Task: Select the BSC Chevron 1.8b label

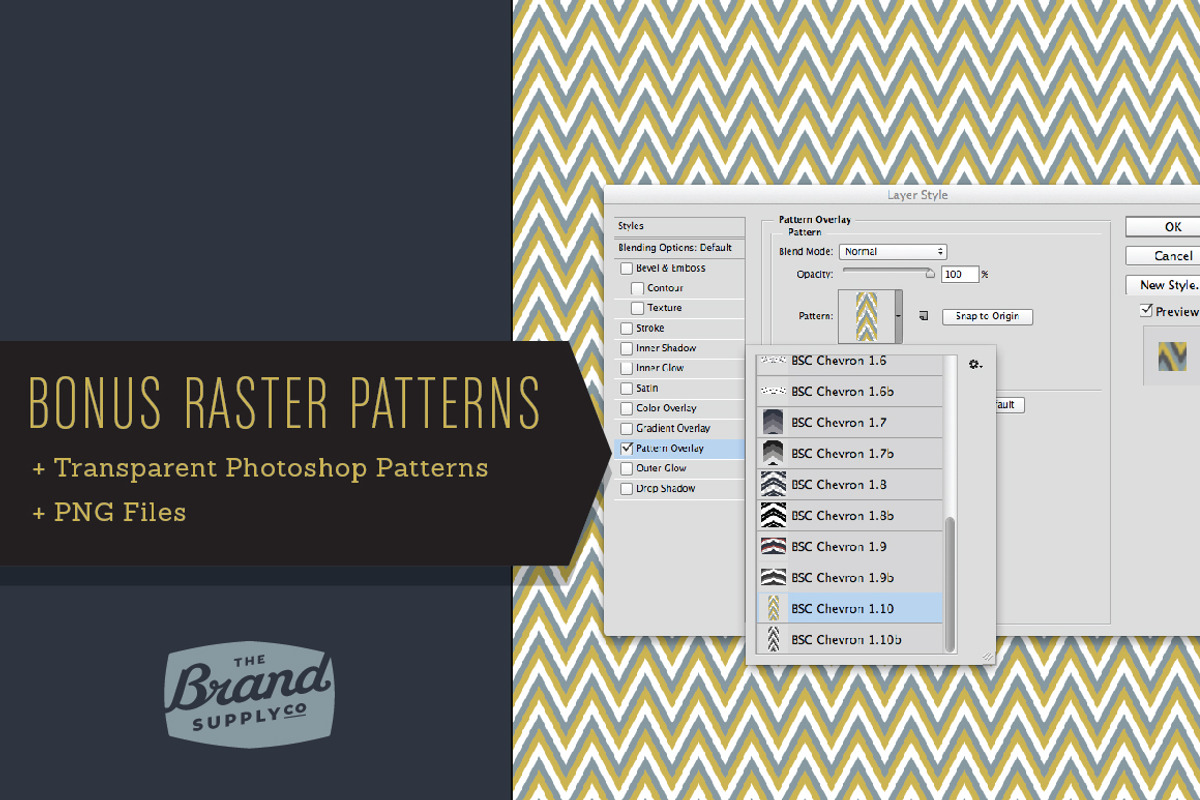Action: 842,515
